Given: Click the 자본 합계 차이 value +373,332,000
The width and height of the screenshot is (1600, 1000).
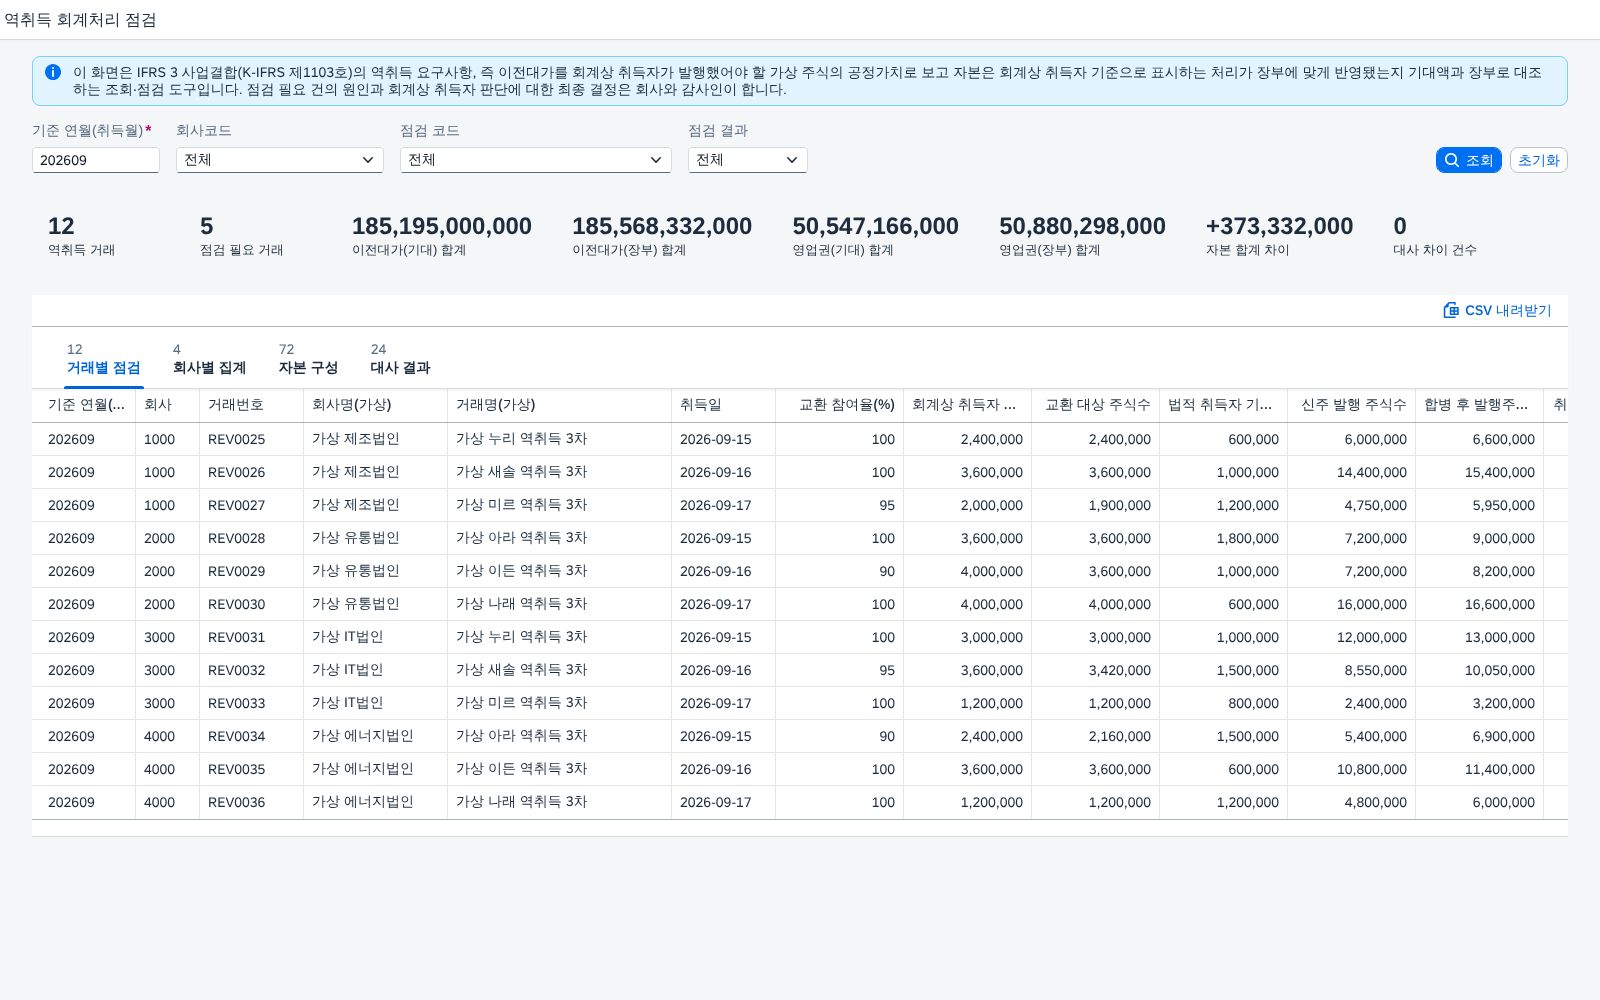Looking at the screenshot, I should 1280,226.
